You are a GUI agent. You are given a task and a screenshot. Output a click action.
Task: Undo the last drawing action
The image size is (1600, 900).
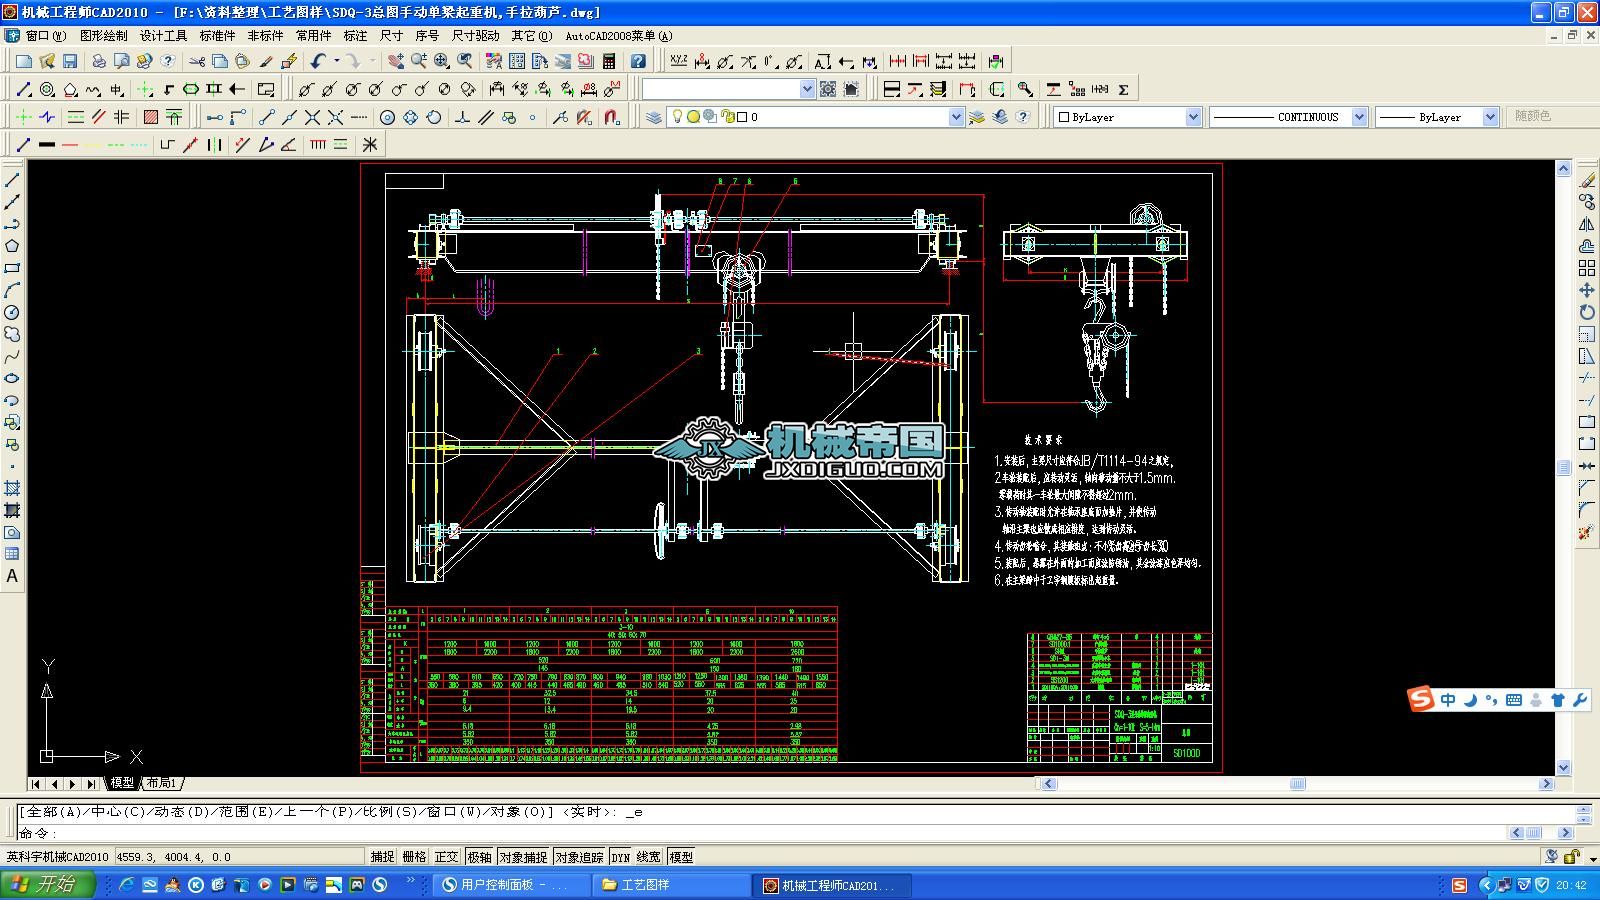317,62
